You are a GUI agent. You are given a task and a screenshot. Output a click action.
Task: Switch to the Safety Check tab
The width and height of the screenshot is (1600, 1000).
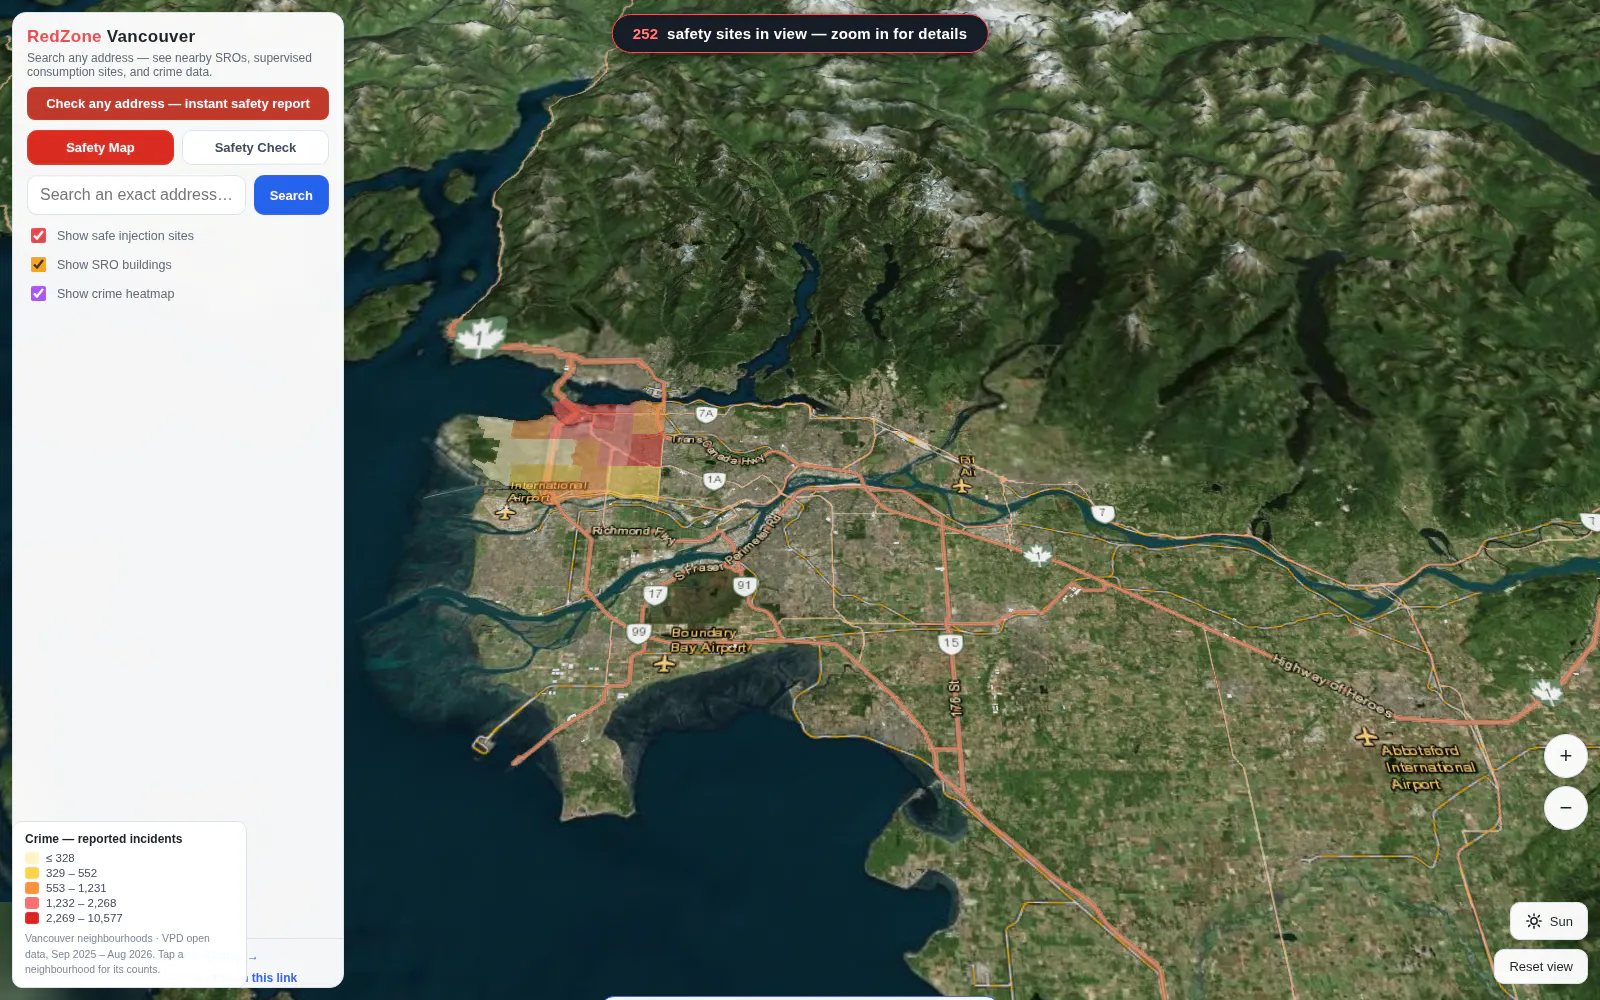[255, 147]
